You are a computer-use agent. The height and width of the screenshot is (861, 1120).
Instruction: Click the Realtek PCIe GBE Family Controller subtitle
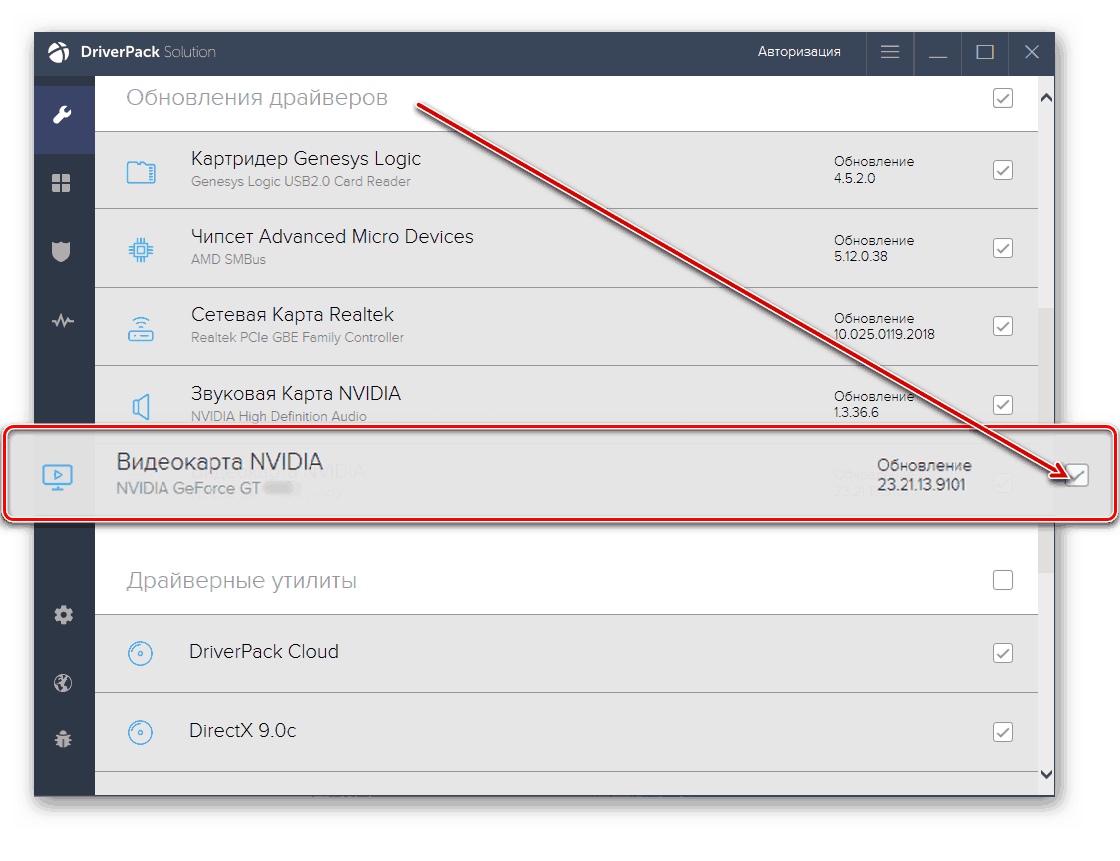[x=297, y=337]
